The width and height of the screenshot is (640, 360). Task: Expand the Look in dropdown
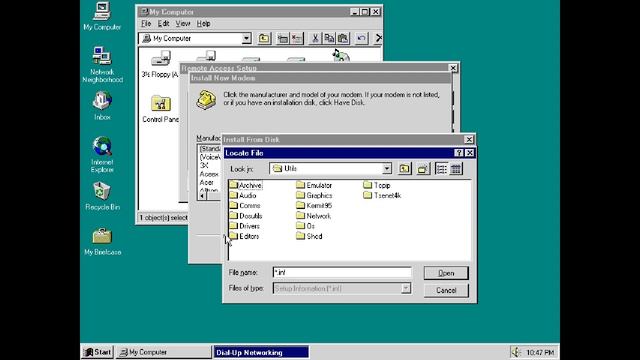click(x=387, y=169)
